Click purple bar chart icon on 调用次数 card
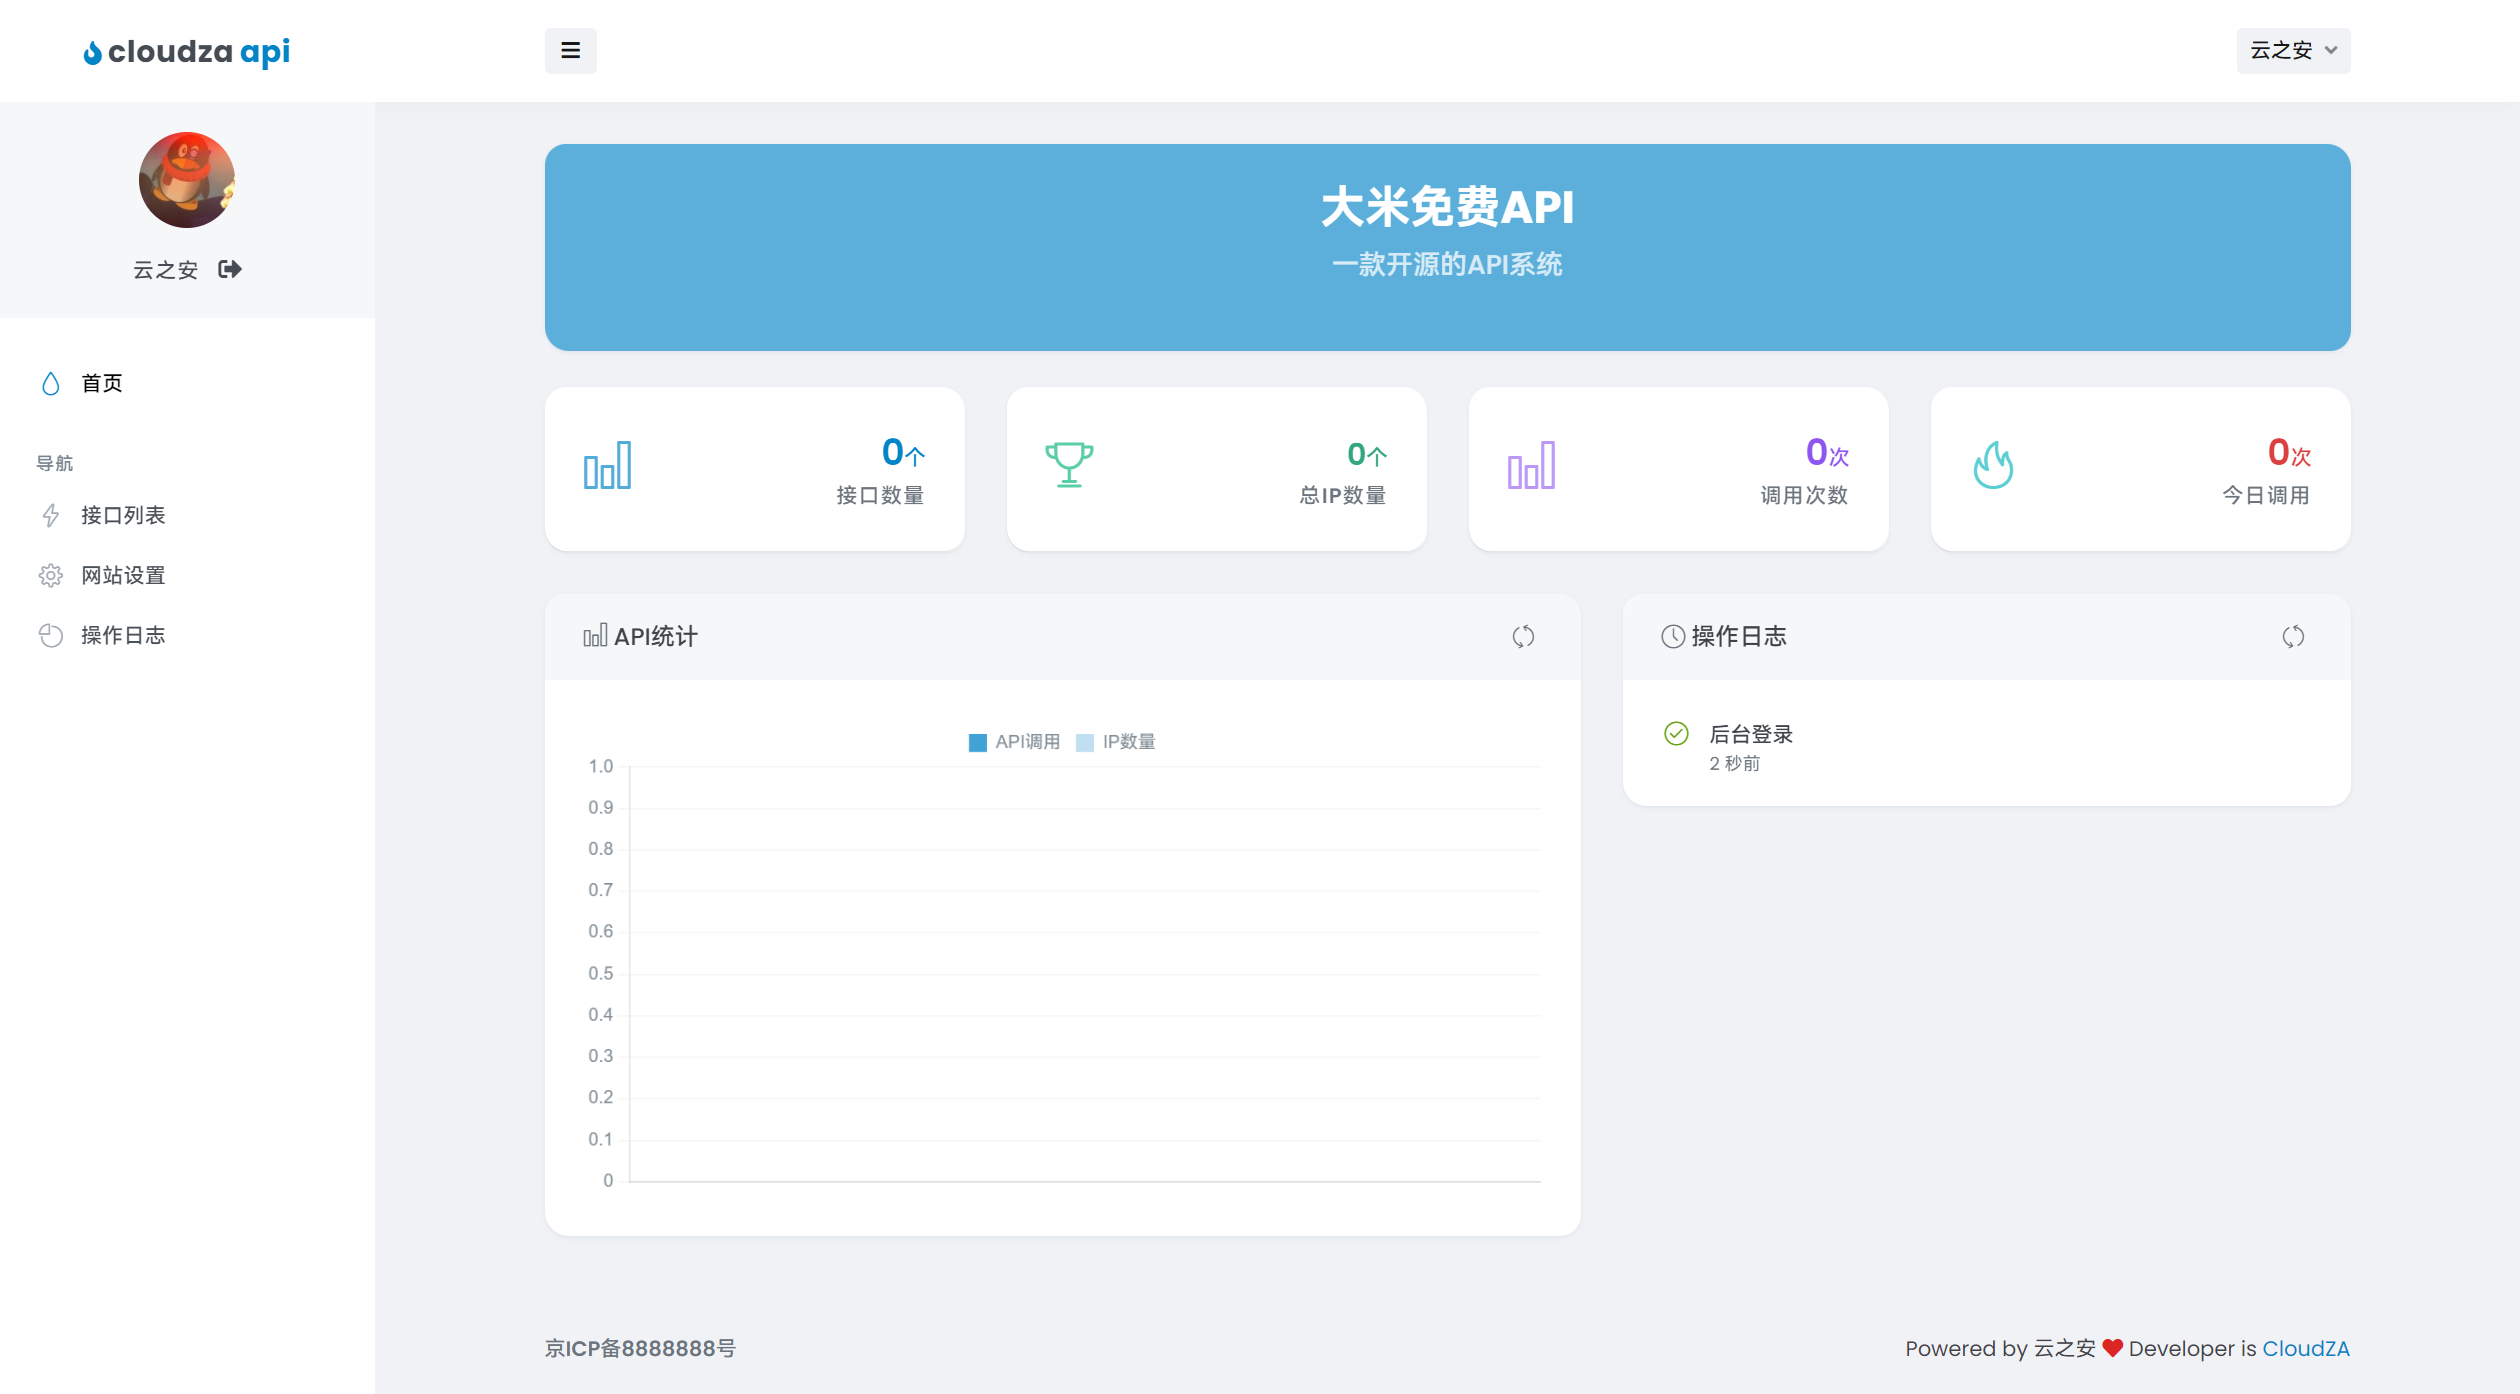This screenshot has height=1394, width=2520. [x=1531, y=465]
